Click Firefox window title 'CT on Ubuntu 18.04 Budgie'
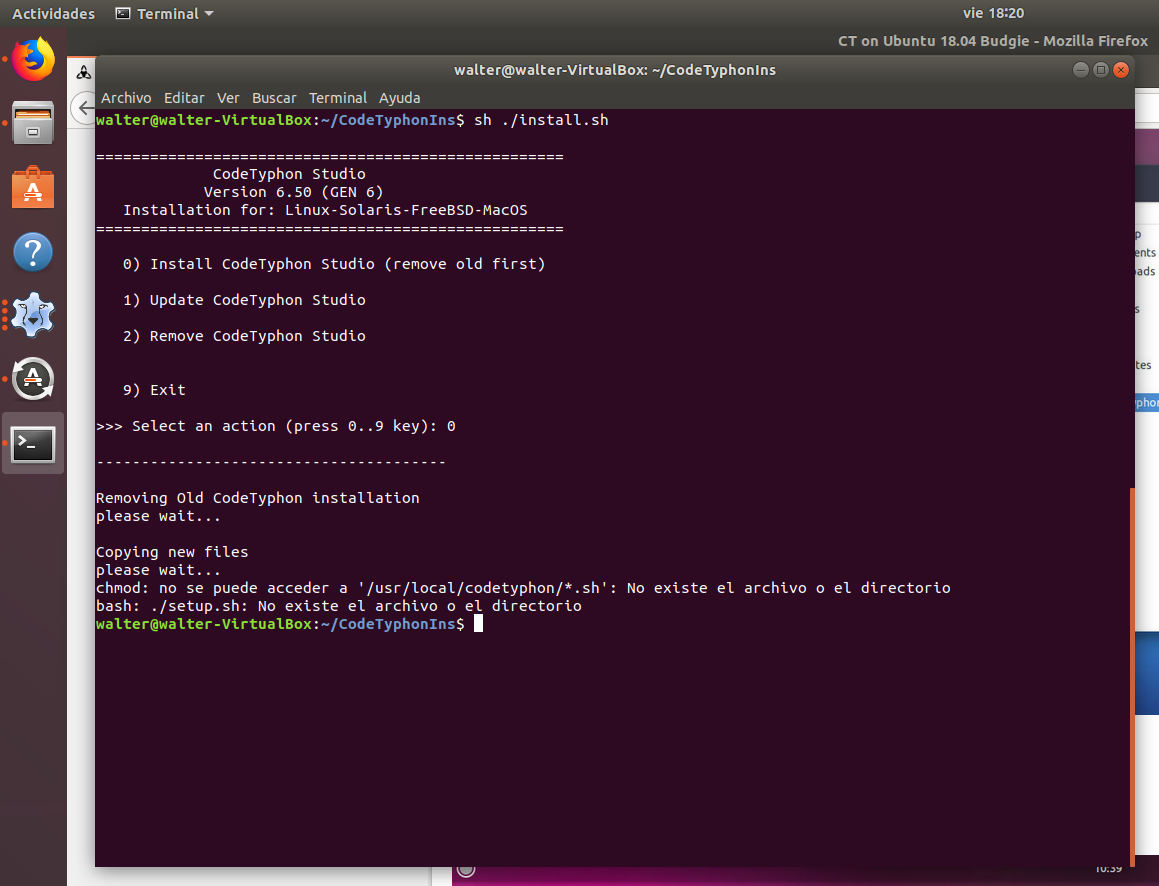The width and height of the screenshot is (1159, 886). pos(993,41)
